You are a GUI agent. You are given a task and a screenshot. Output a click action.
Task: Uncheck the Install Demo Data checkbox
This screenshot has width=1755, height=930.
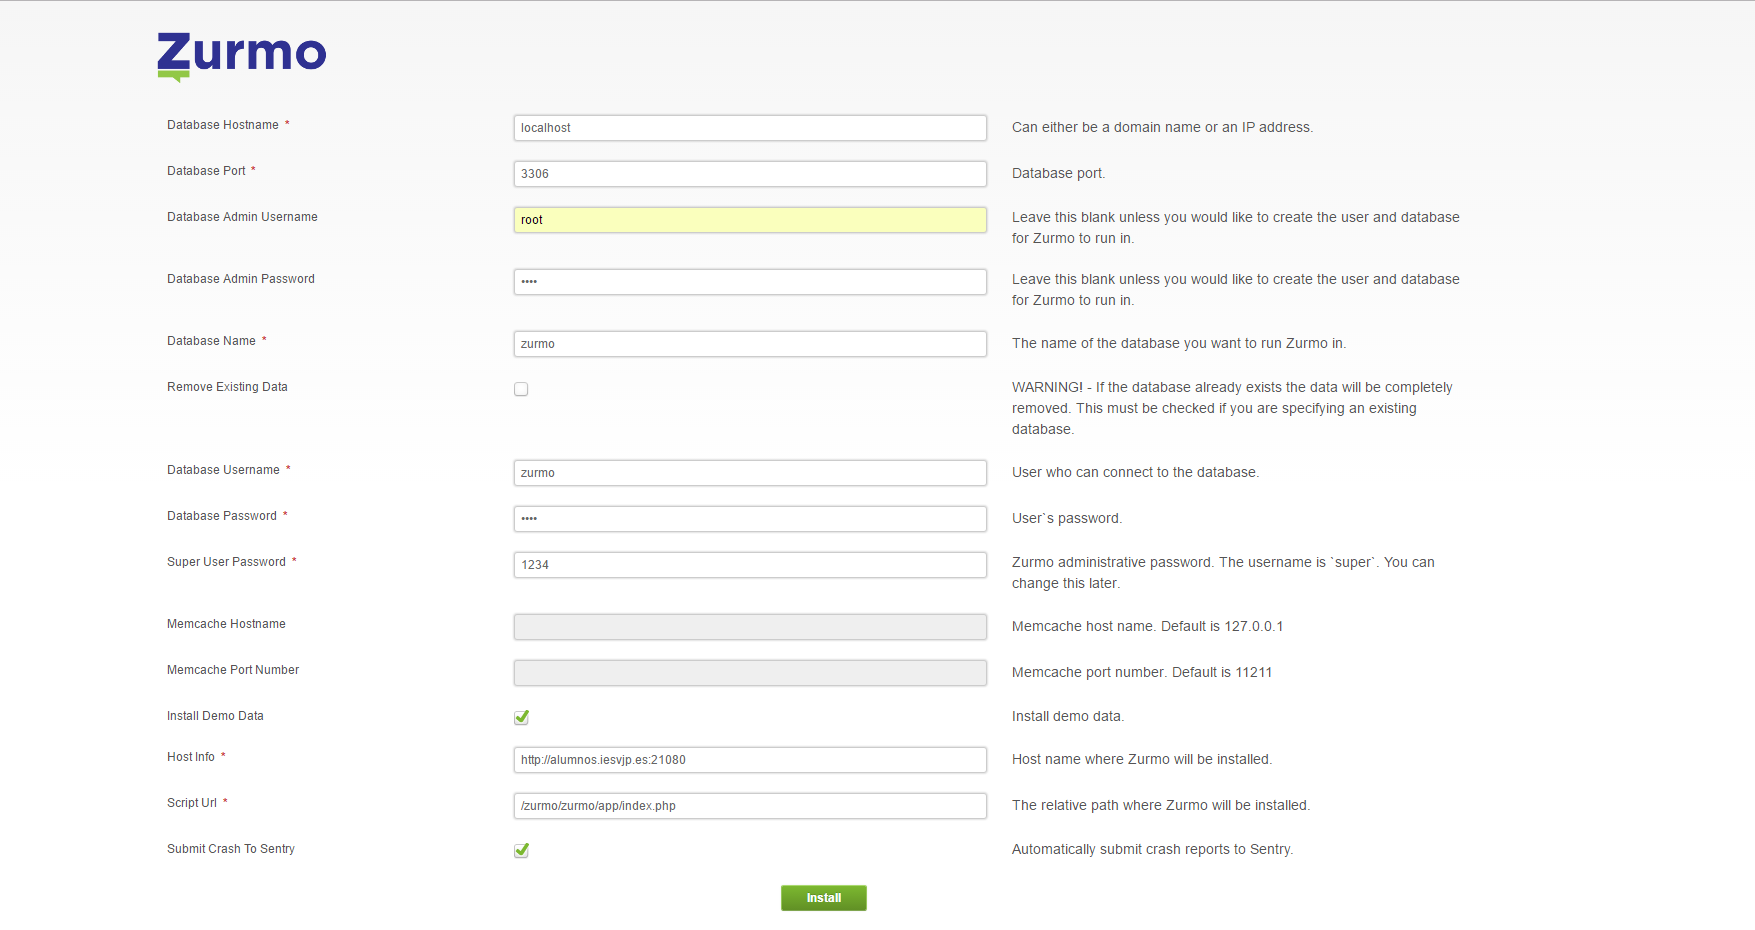pos(521,717)
